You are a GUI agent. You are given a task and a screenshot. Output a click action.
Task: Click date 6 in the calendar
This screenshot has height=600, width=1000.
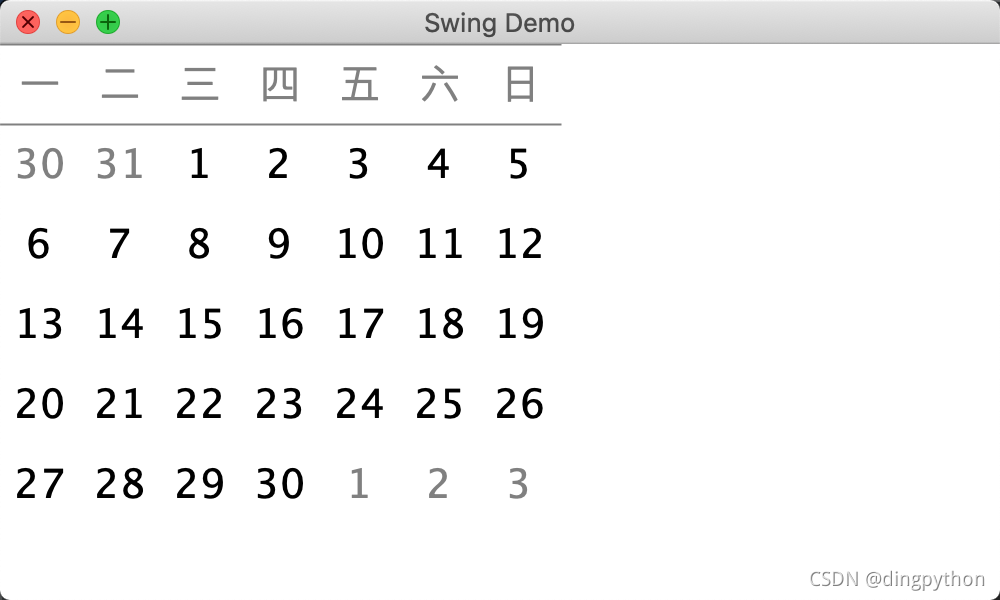(x=39, y=244)
